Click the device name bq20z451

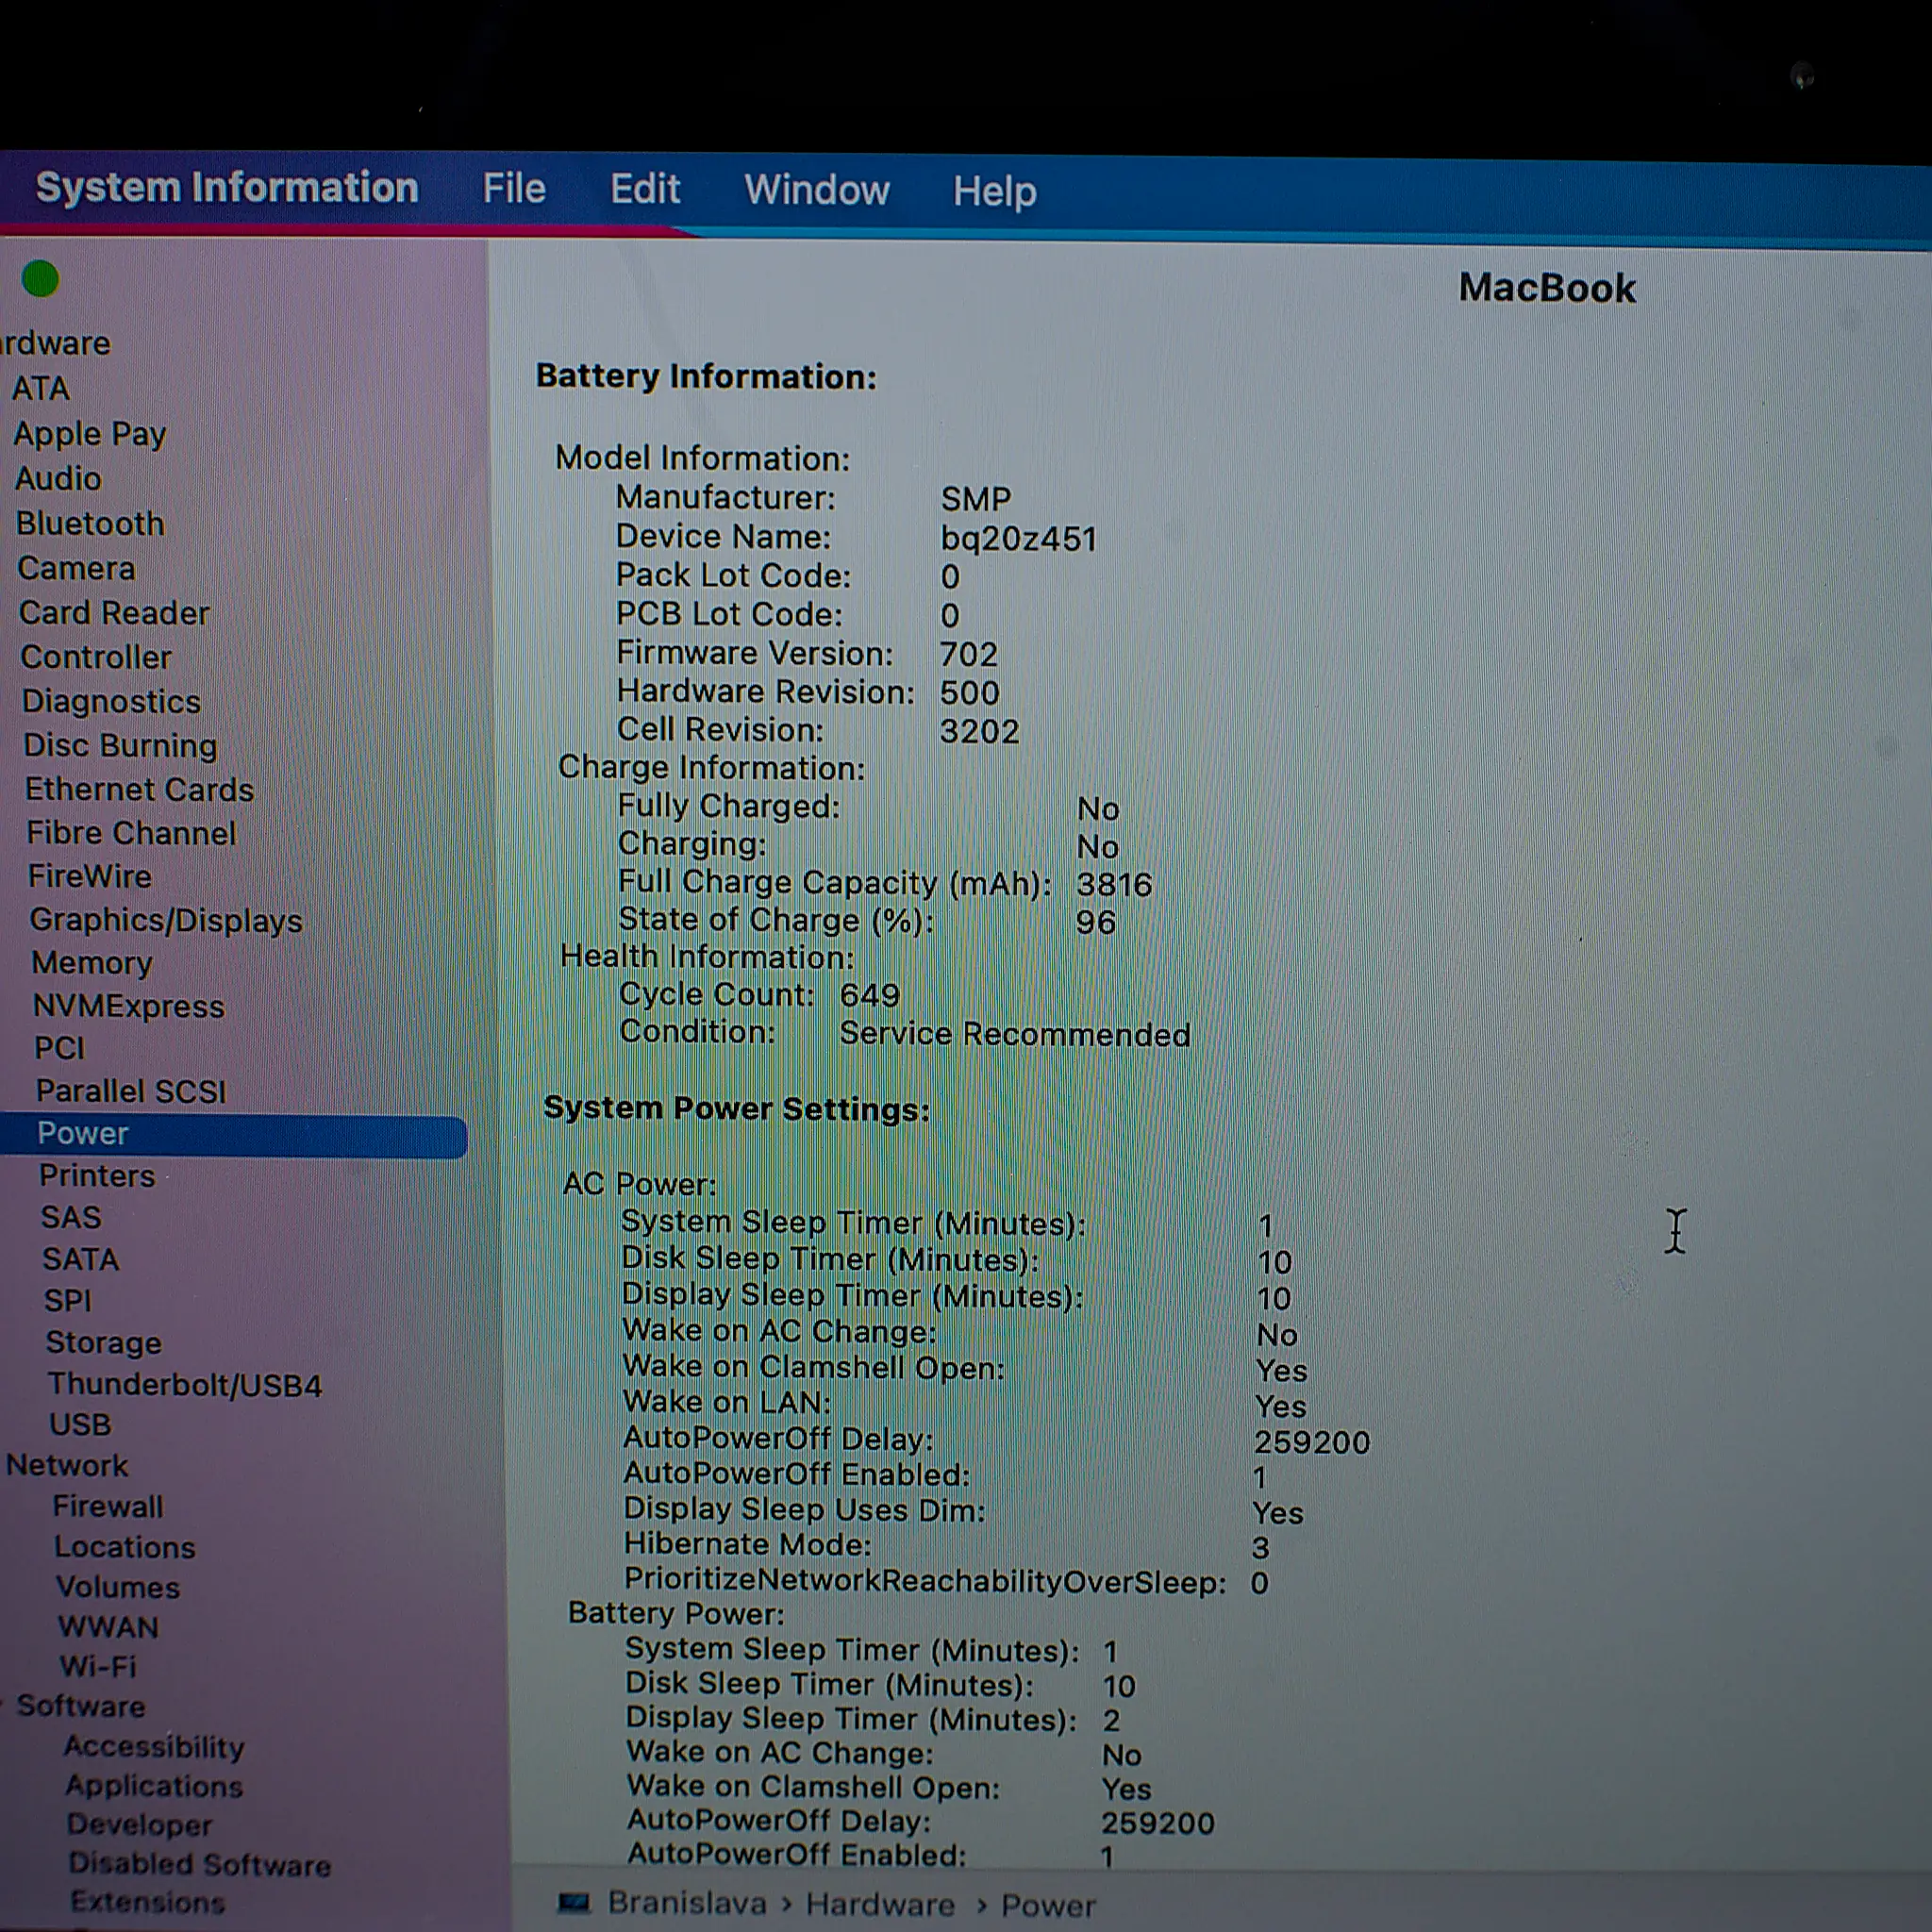click(1018, 539)
